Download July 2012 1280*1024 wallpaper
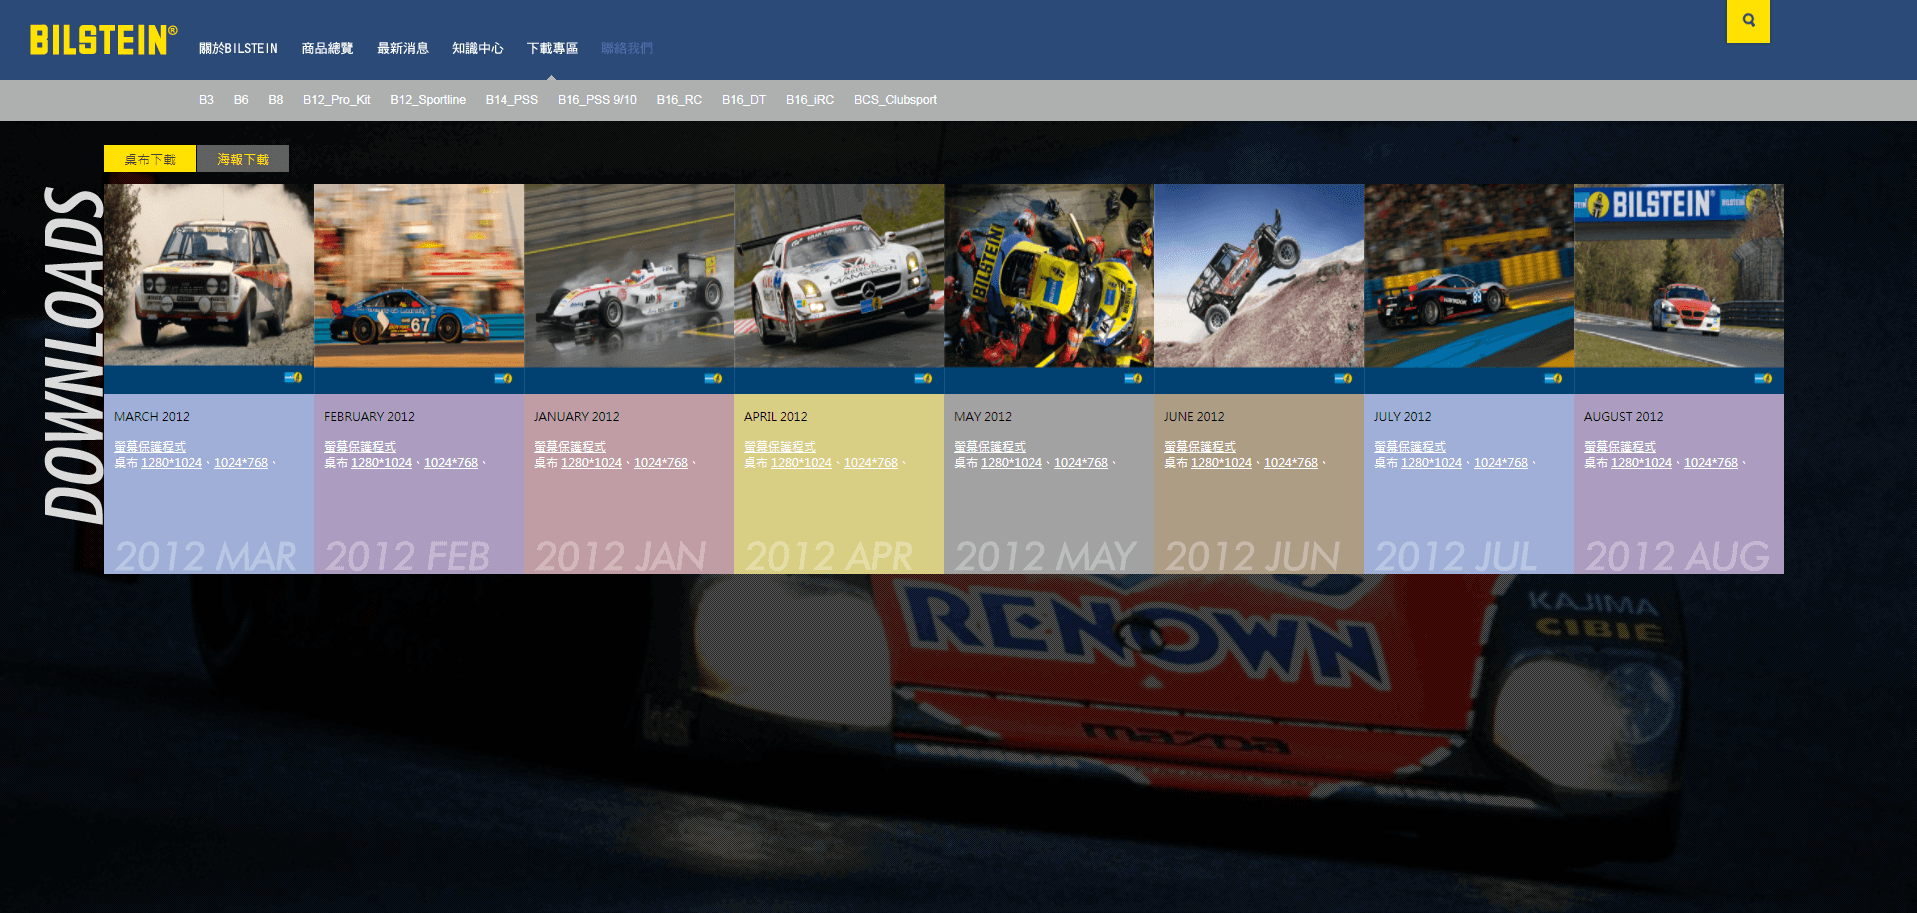 click(1431, 463)
